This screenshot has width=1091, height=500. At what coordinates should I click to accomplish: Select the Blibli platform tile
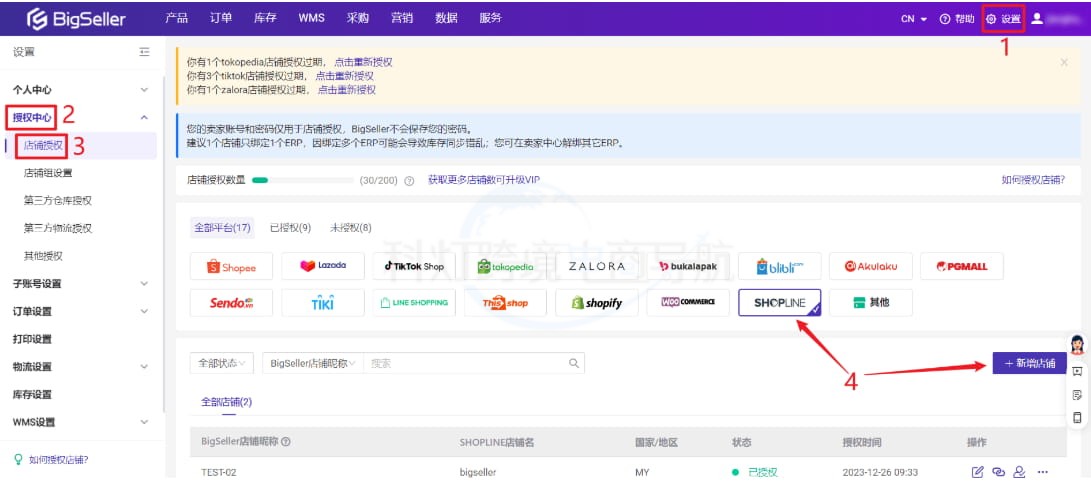779,266
